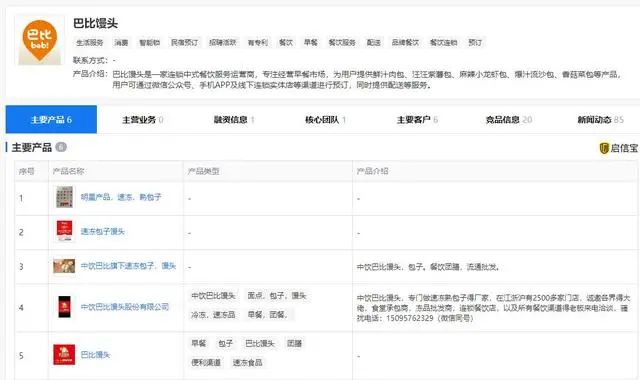Click the 餐饮服务 tag
This screenshot has height=380, width=640.
click(x=342, y=42)
